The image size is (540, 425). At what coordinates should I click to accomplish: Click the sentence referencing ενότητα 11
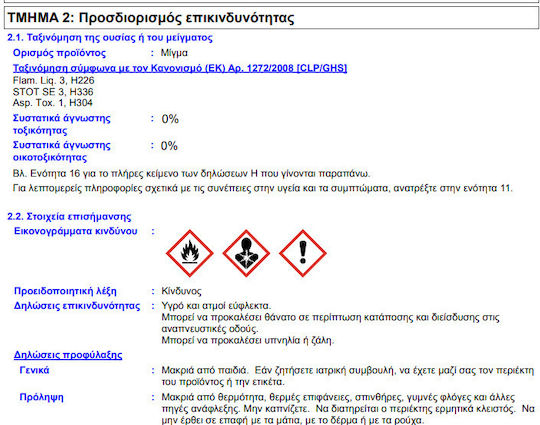click(x=262, y=188)
